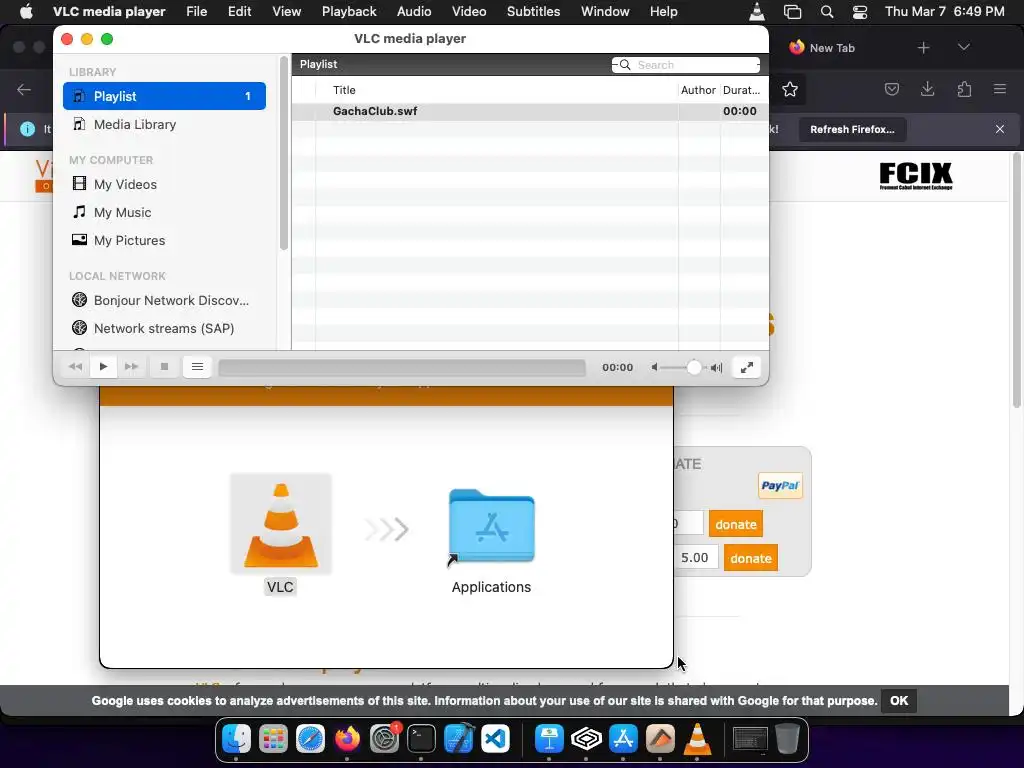This screenshot has height=768, width=1024.
Task: Open the Window menu
Action: pos(605,11)
